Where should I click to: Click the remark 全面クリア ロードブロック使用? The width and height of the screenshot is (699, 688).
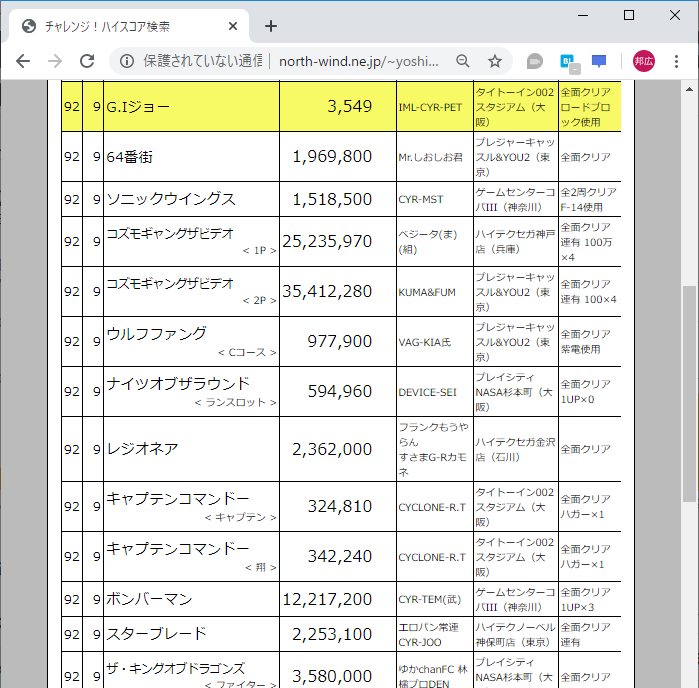point(585,107)
